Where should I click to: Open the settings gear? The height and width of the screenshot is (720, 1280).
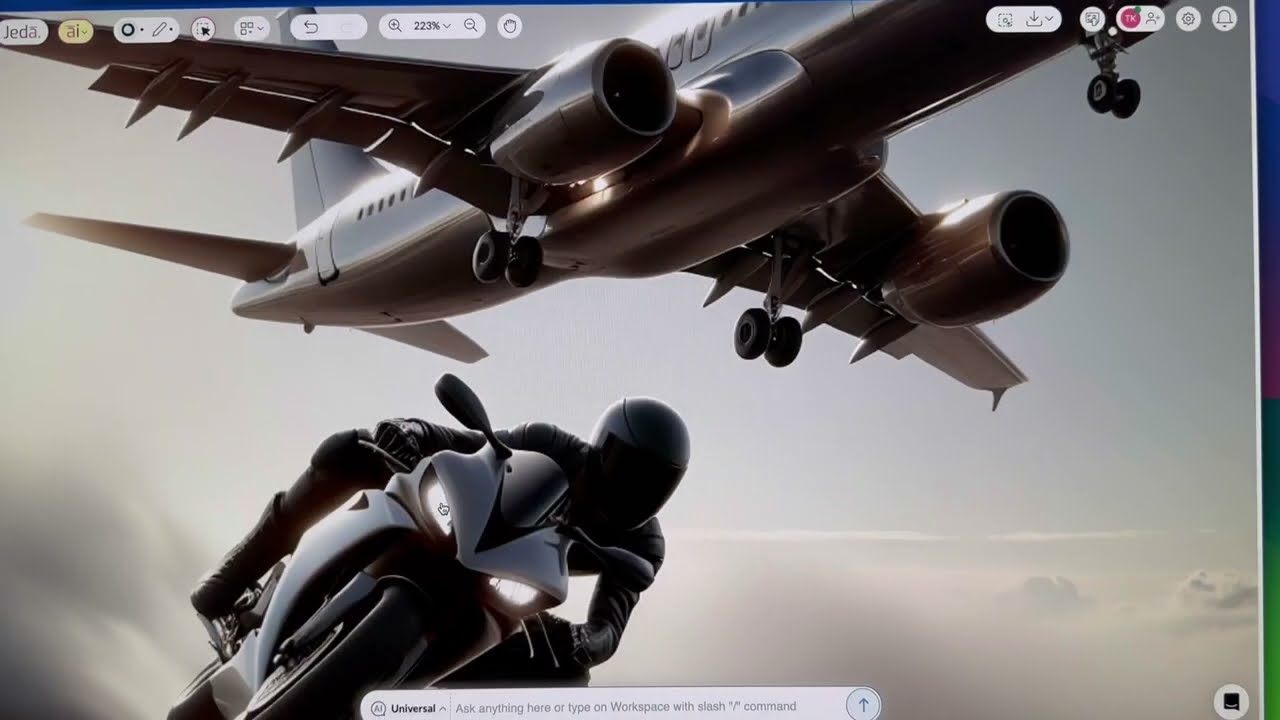(x=1186, y=19)
